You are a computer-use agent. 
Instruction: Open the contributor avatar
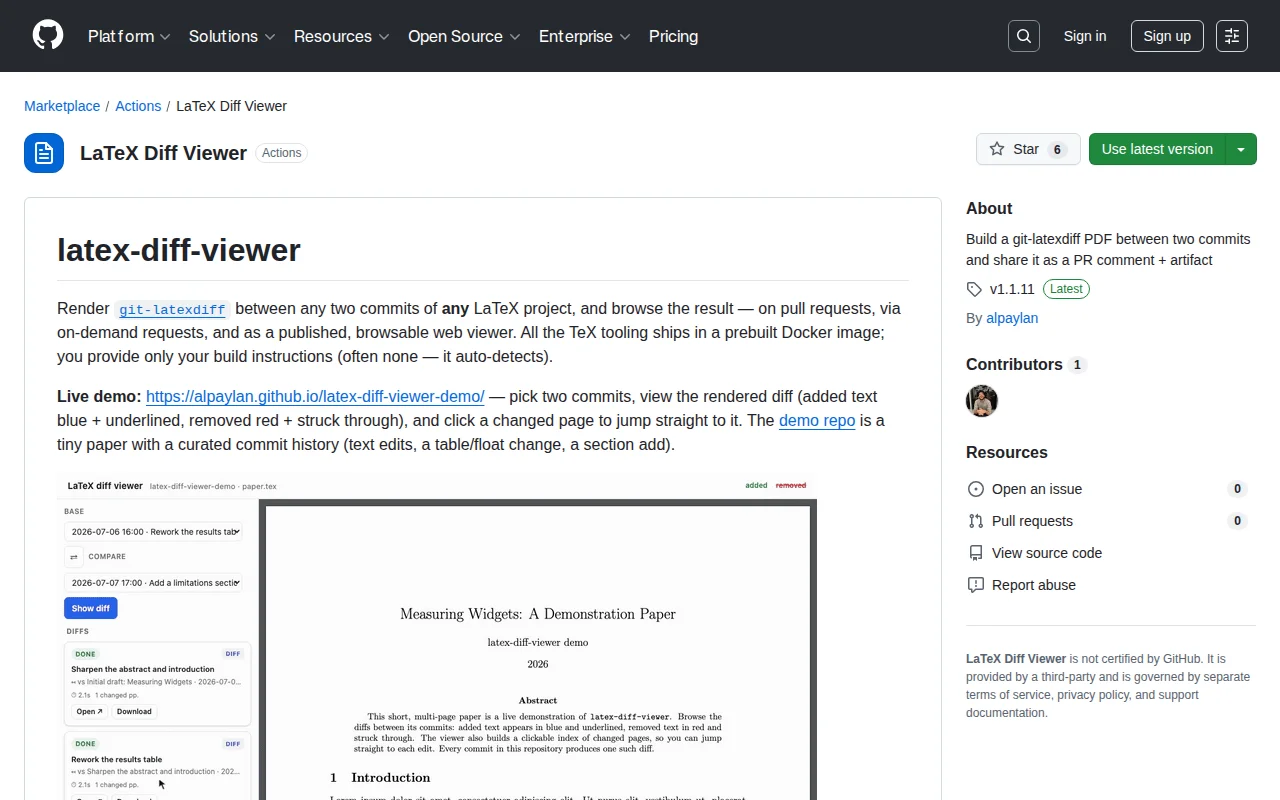pyautogui.click(x=982, y=401)
